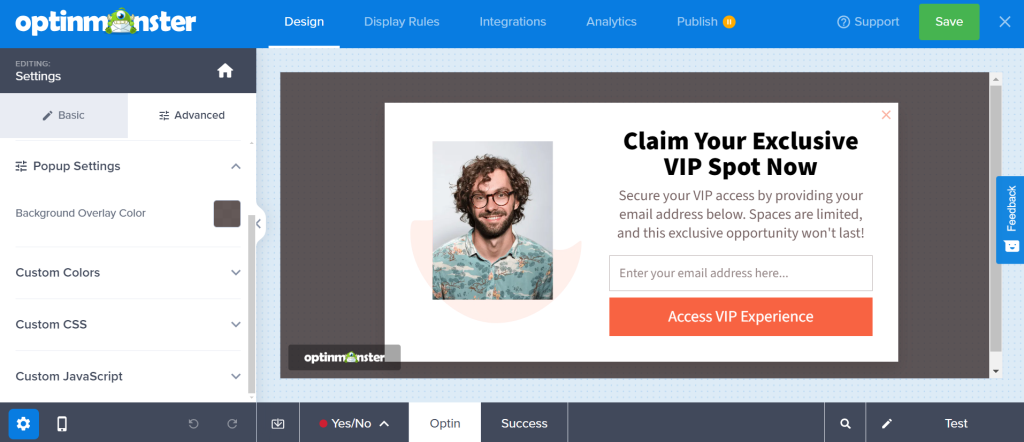Click the green Save button
The width and height of the screenshot is (1024, 442).
tap(949, 22)
